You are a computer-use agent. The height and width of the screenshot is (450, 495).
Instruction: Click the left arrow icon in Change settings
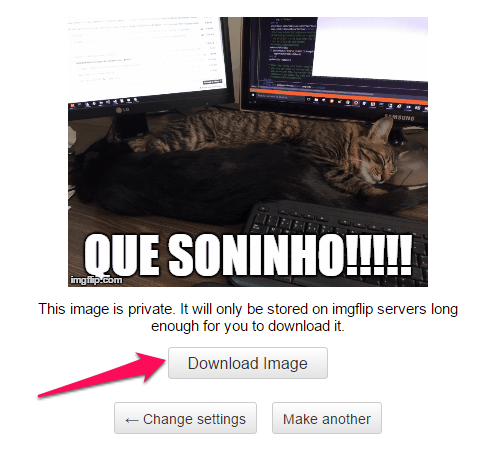(132, 420)
